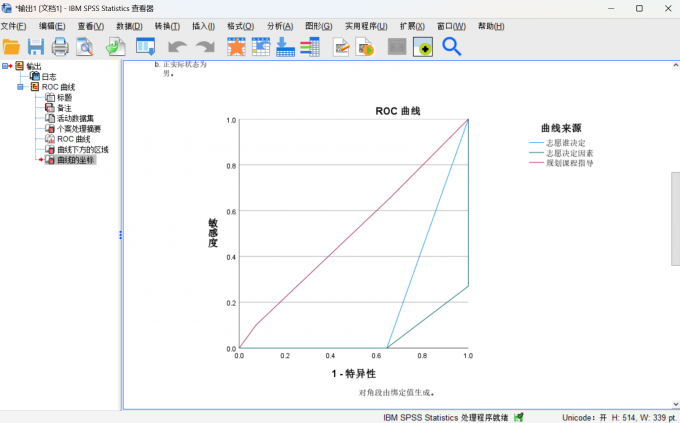Click the footnote 对角段由绑定值生成
Viewport: 680px width, 423px height.
click(x=396, y=393)
